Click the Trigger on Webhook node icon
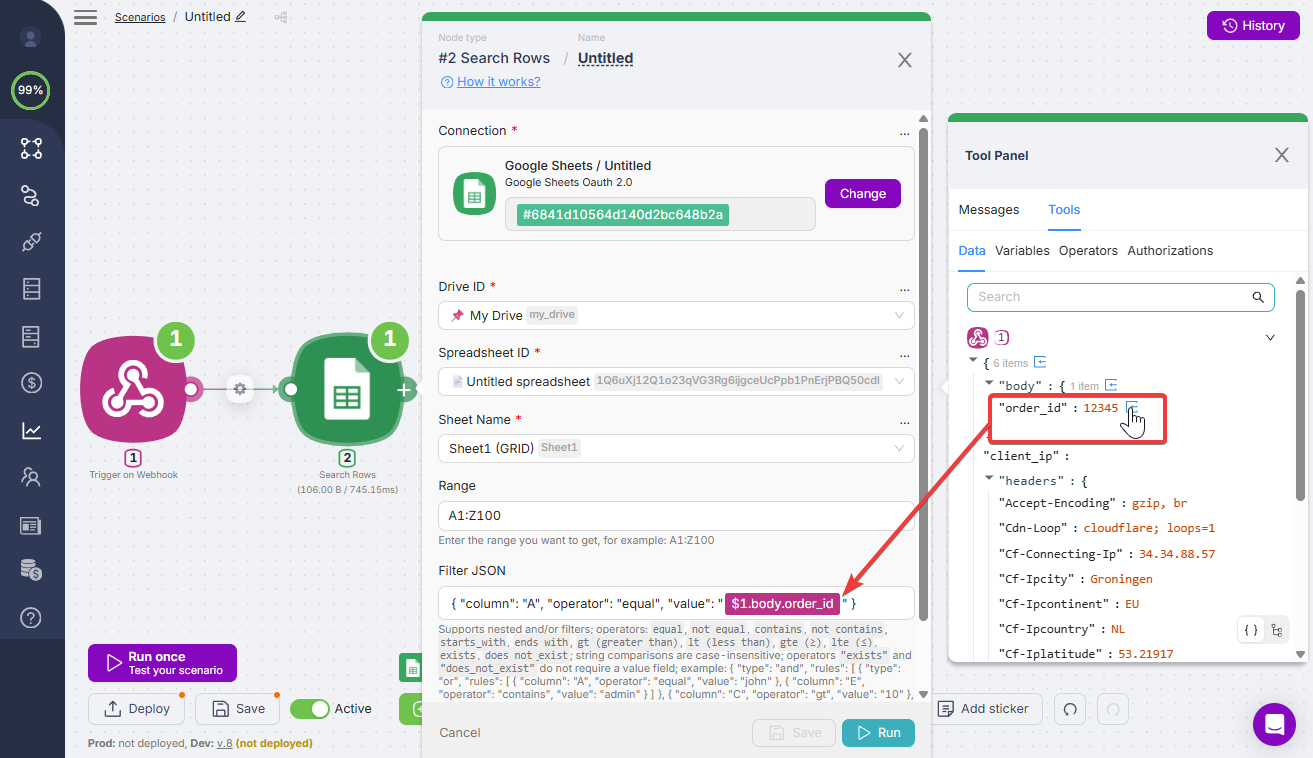 [133, 389]
